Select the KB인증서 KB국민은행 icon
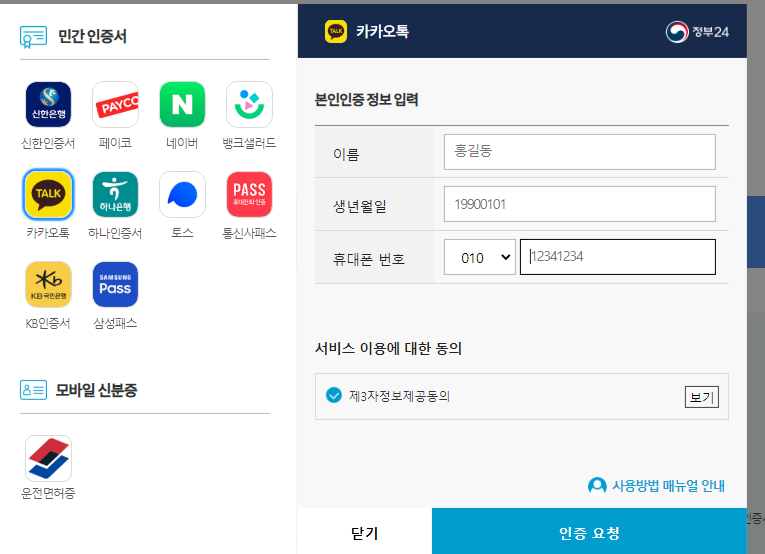This screenshot has height=554, width=765. 48,284
